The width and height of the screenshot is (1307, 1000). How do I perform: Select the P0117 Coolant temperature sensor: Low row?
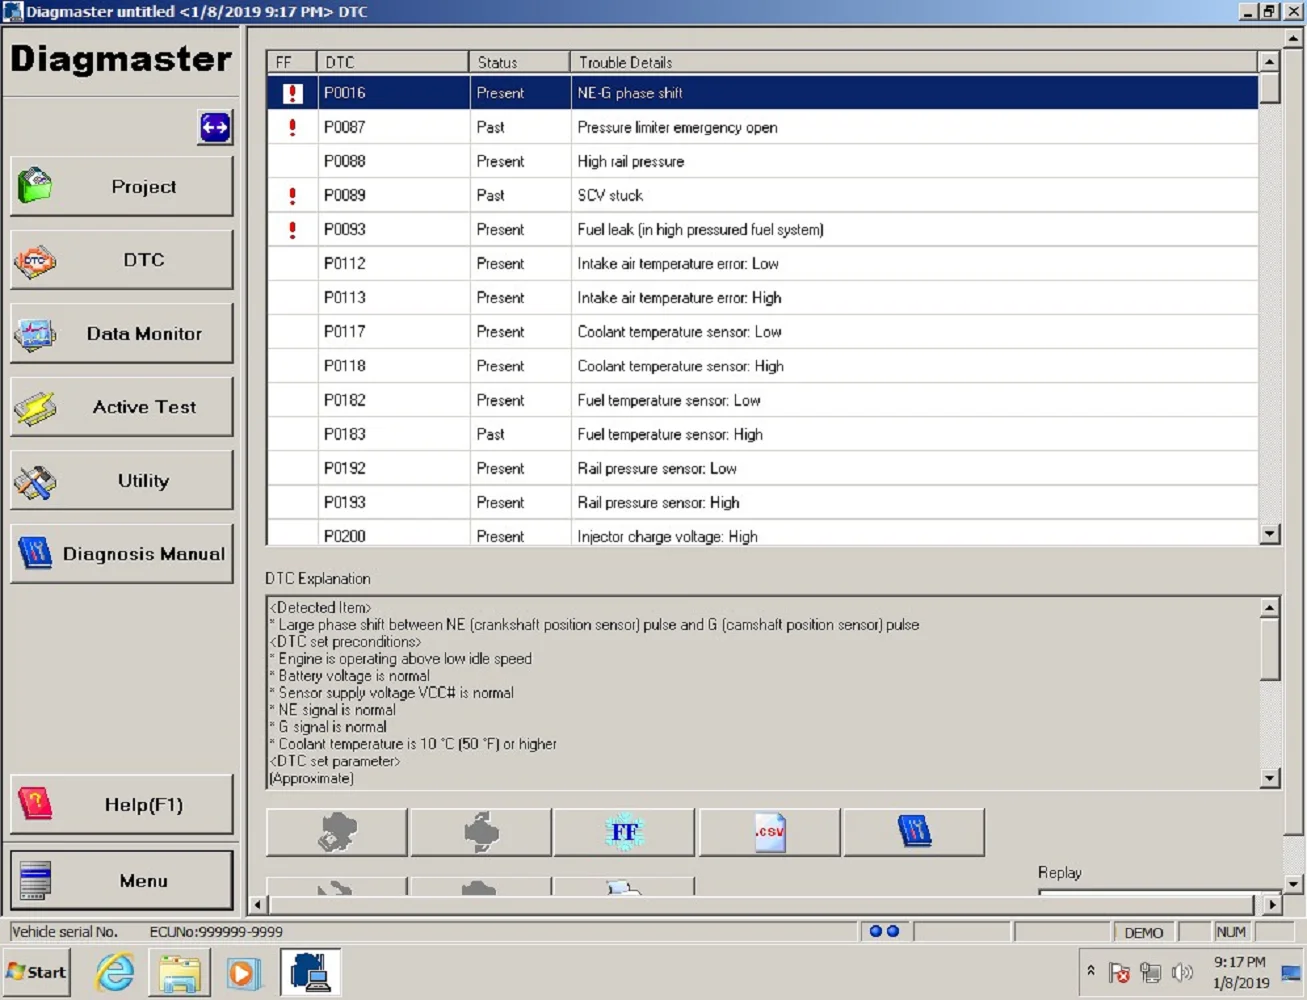[762, 331]
